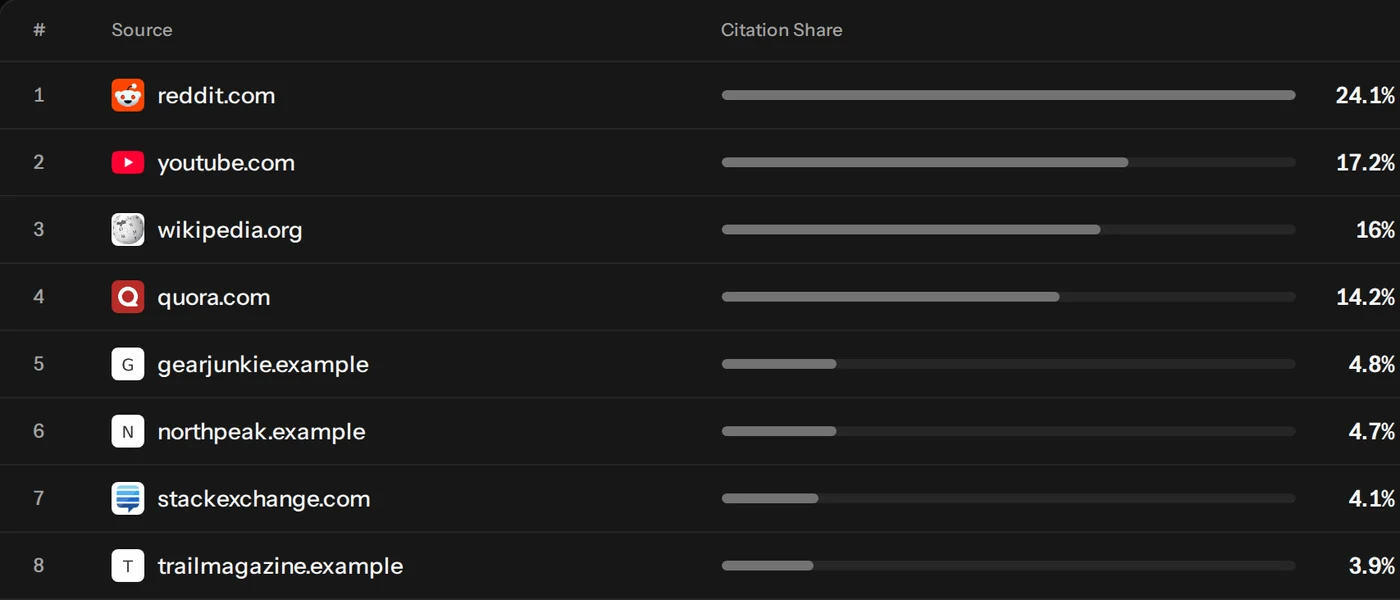The height and width of the screenshot is (600, 1400).
Task: Click the YouTube play icon
Action: [x=128, y=162]
